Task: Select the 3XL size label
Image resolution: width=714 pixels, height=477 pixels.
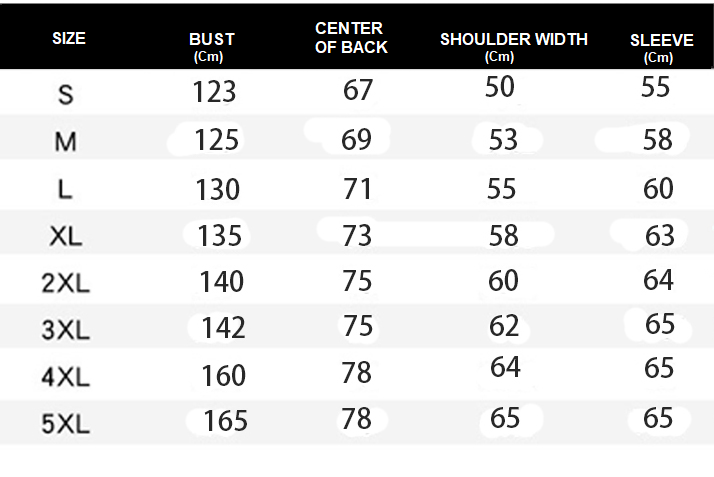Action: 66,329
